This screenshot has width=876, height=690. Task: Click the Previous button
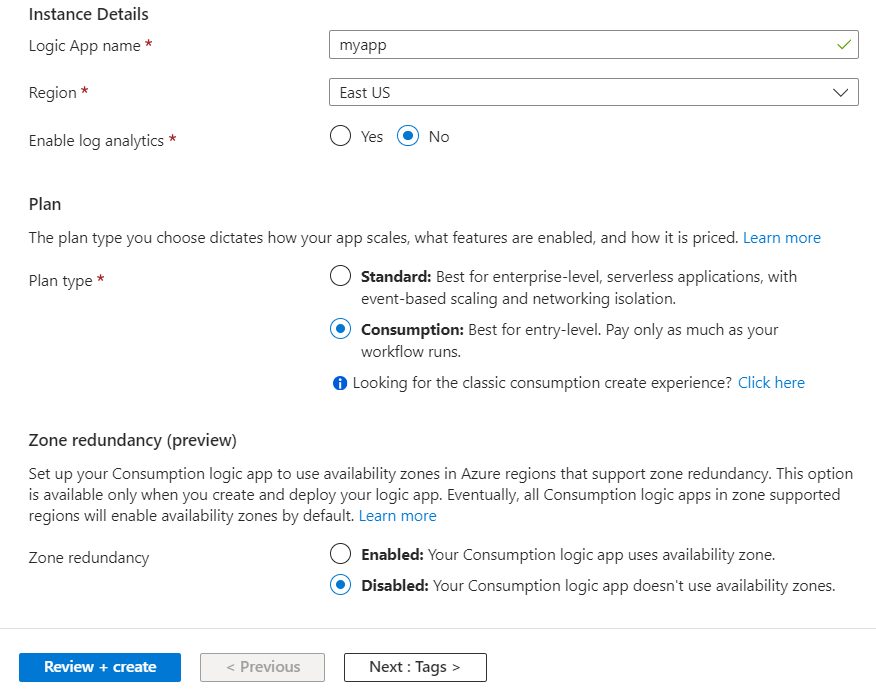263,667
